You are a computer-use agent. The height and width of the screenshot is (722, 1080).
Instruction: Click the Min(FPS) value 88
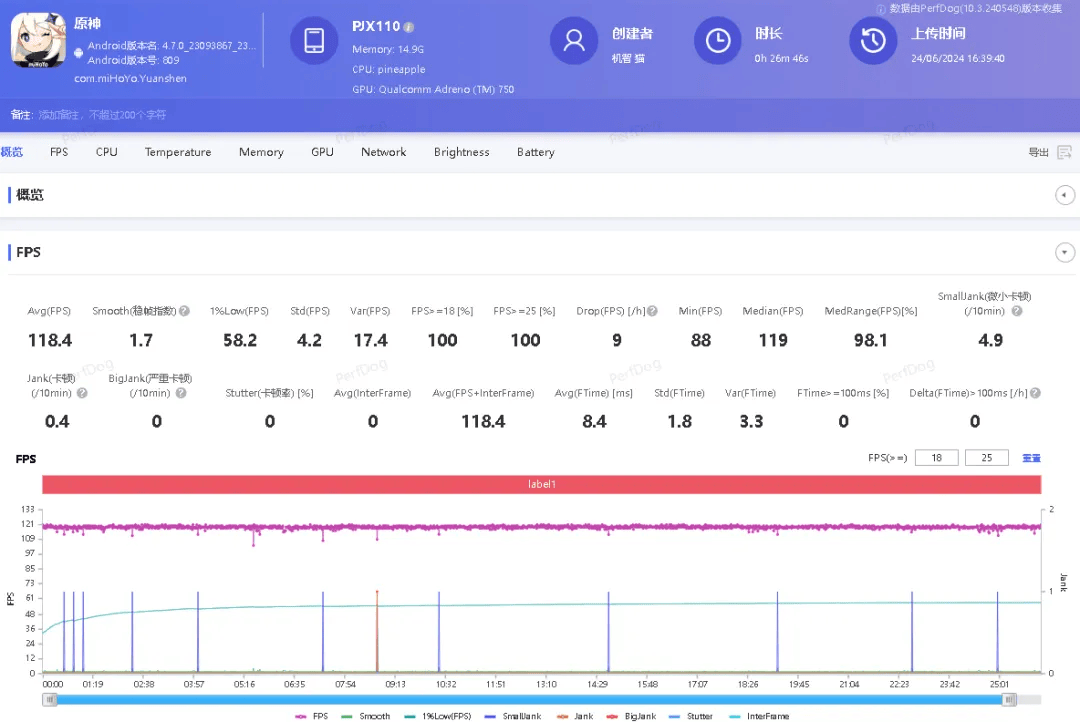[700, 340]
